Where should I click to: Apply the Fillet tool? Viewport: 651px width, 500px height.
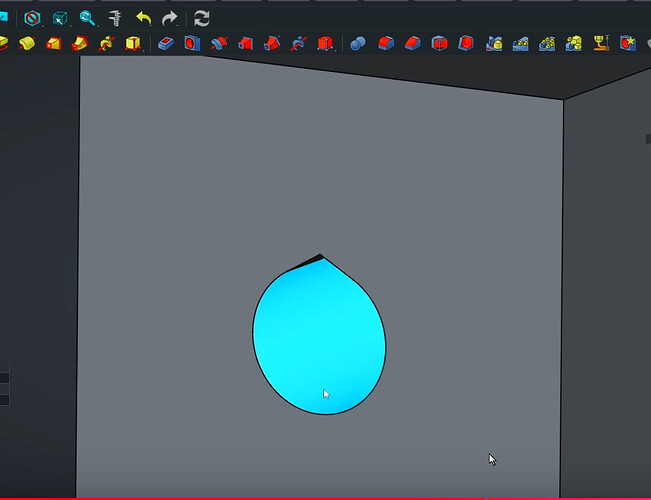click(386, 43)
